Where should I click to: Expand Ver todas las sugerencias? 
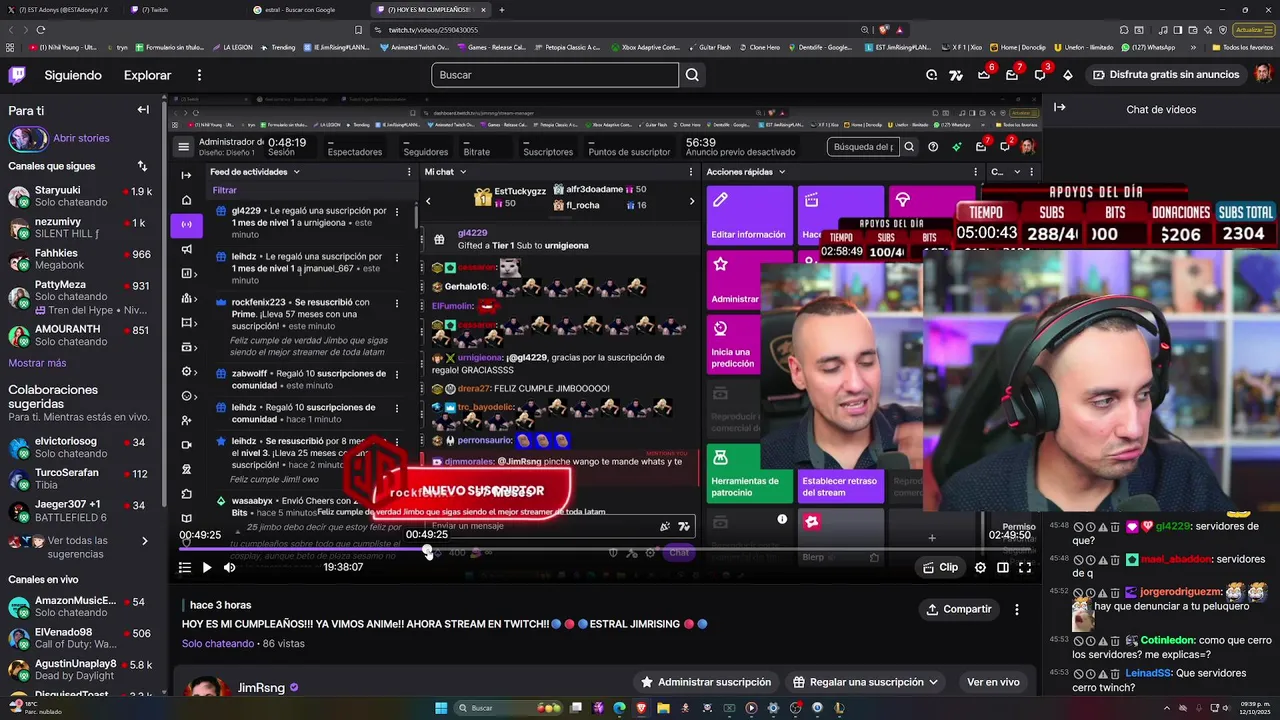pos(80,547)
